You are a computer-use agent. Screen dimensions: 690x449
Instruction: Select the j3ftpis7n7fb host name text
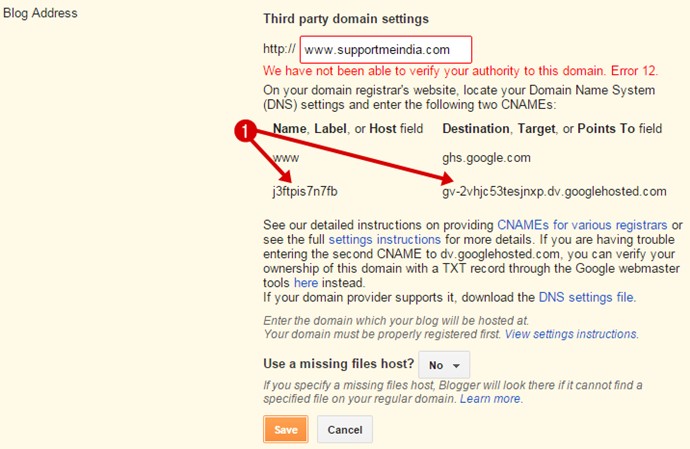click(305, 191)
